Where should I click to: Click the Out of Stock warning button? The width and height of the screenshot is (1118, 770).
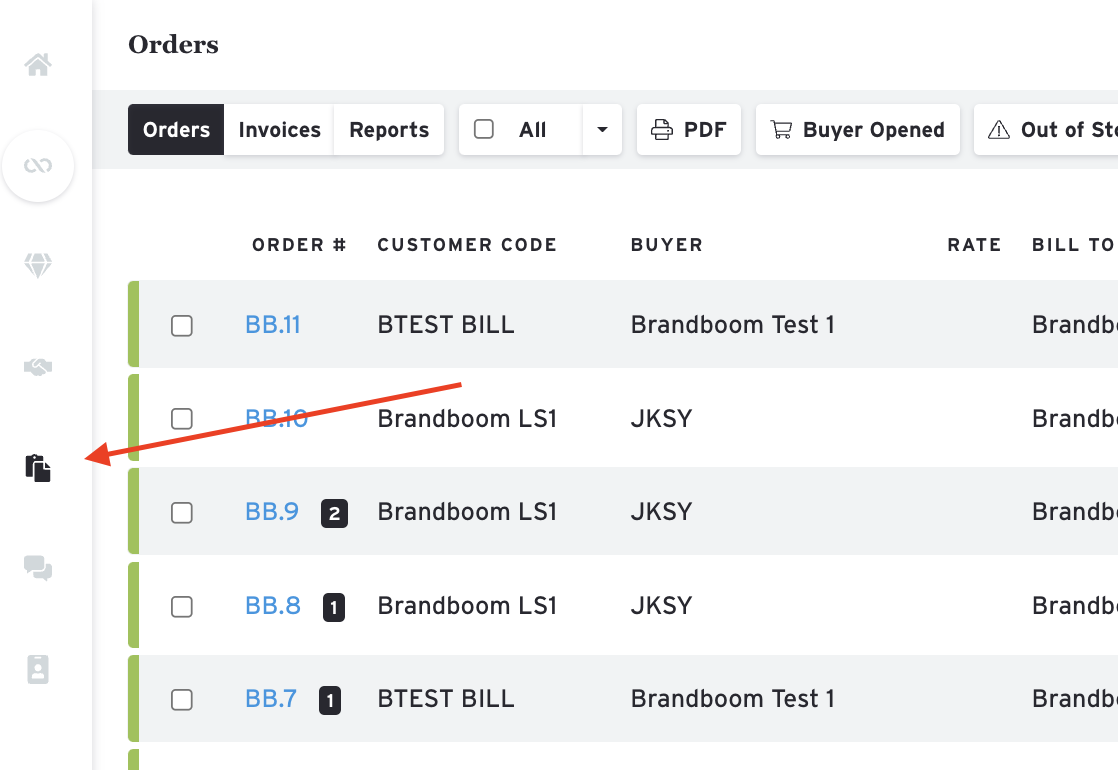pyautogui.click(x=1046, y=130)
